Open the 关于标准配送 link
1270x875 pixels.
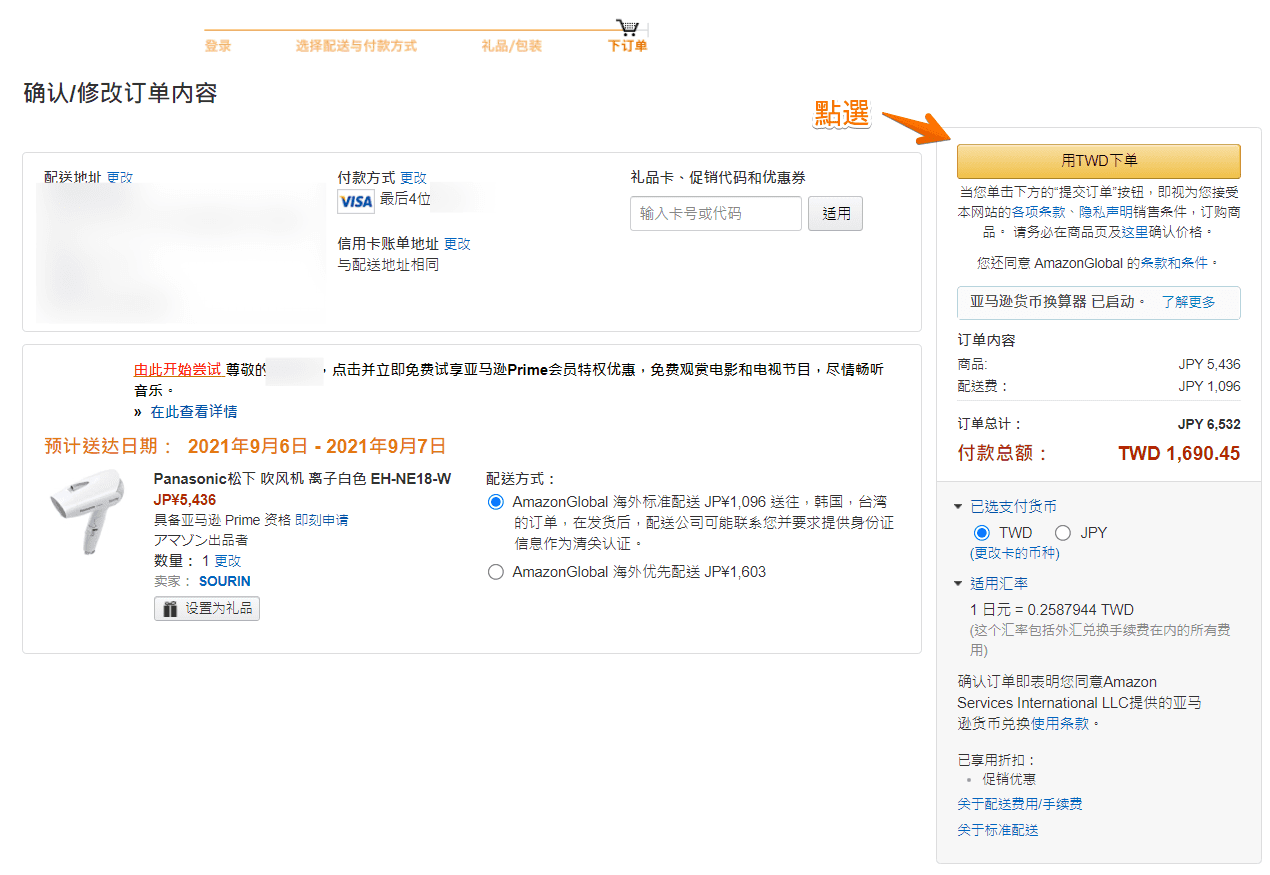coord(998,830)
